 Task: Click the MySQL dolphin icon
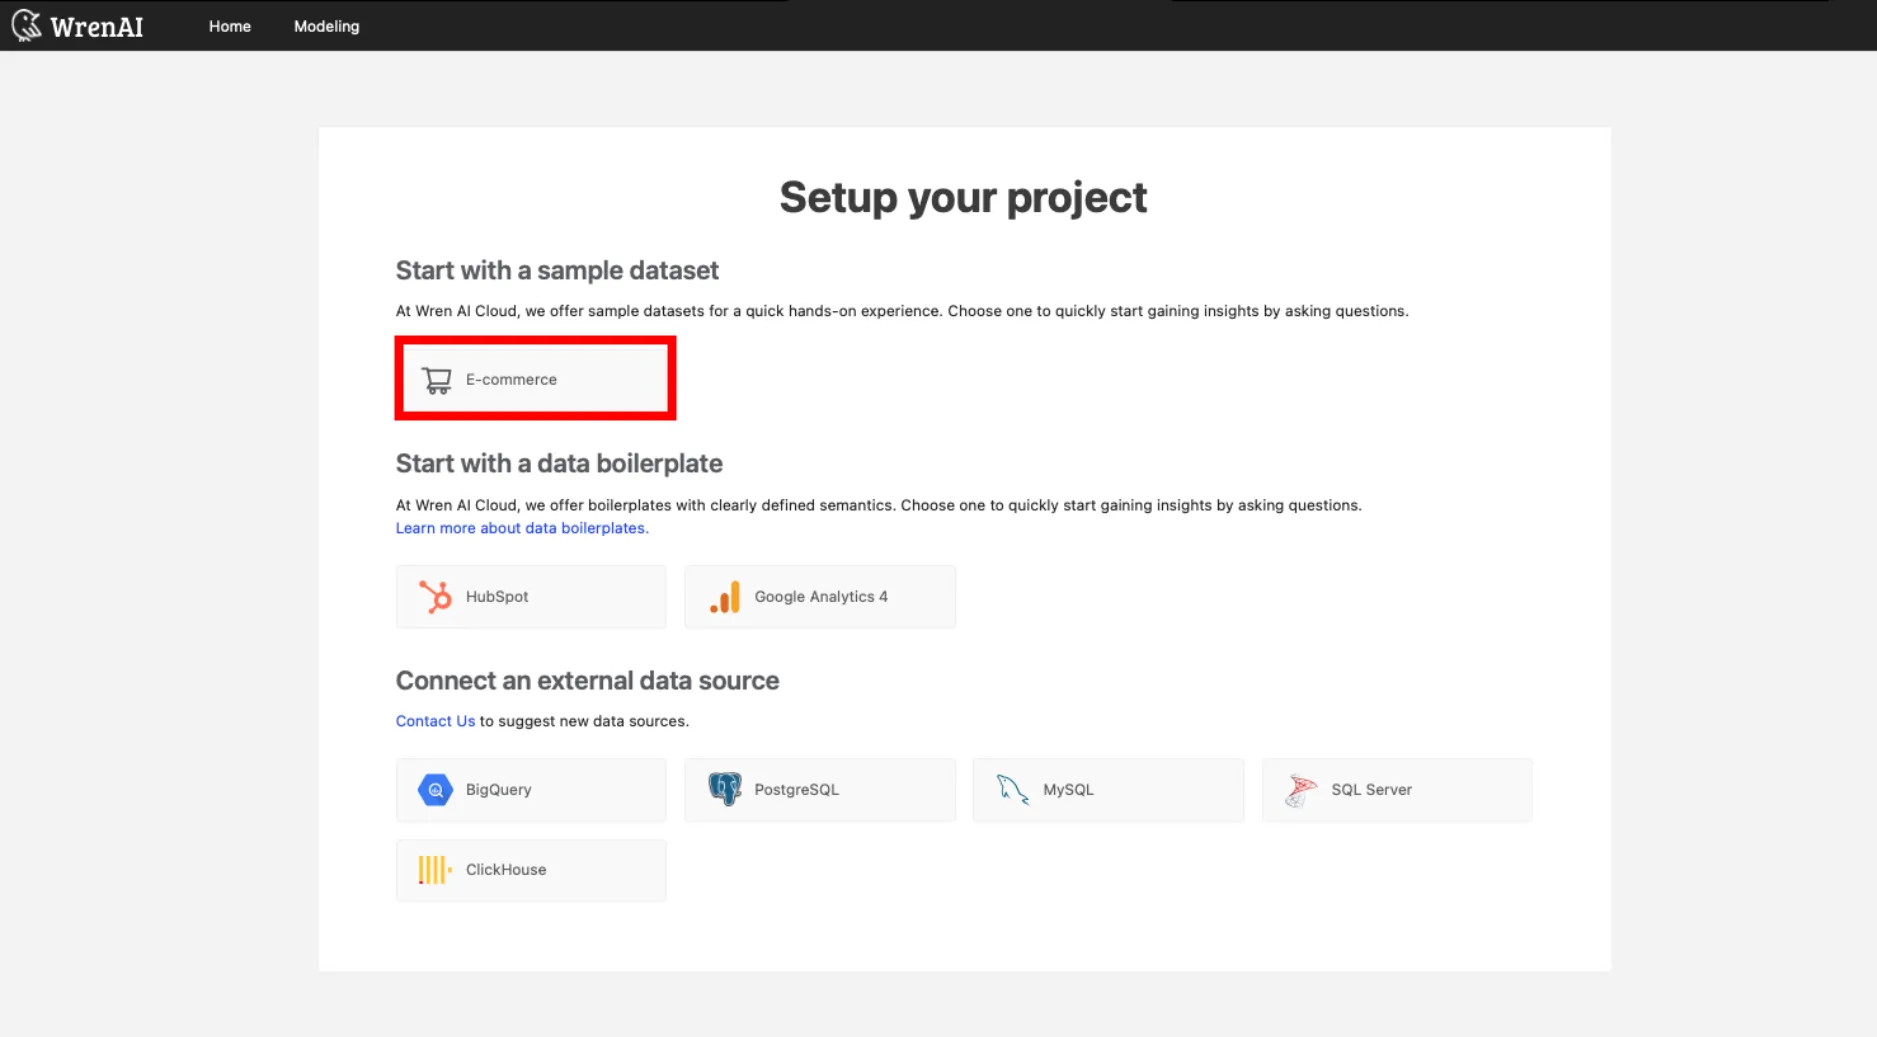pos(1012,790)
